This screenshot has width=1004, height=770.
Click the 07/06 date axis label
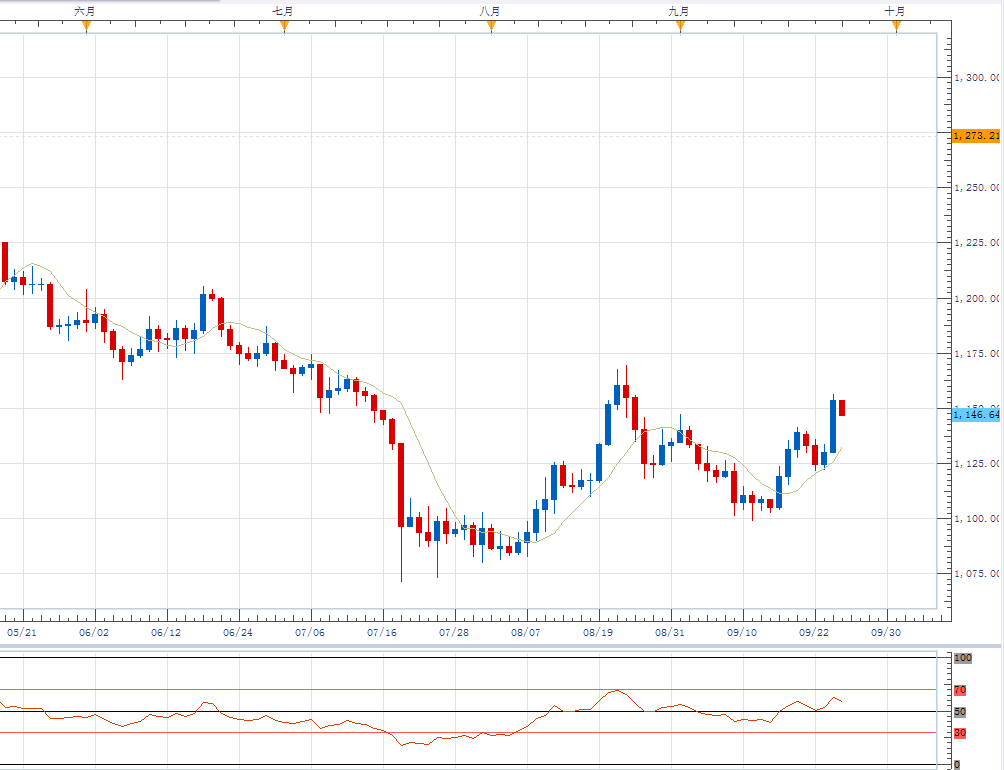click(310, 632)
